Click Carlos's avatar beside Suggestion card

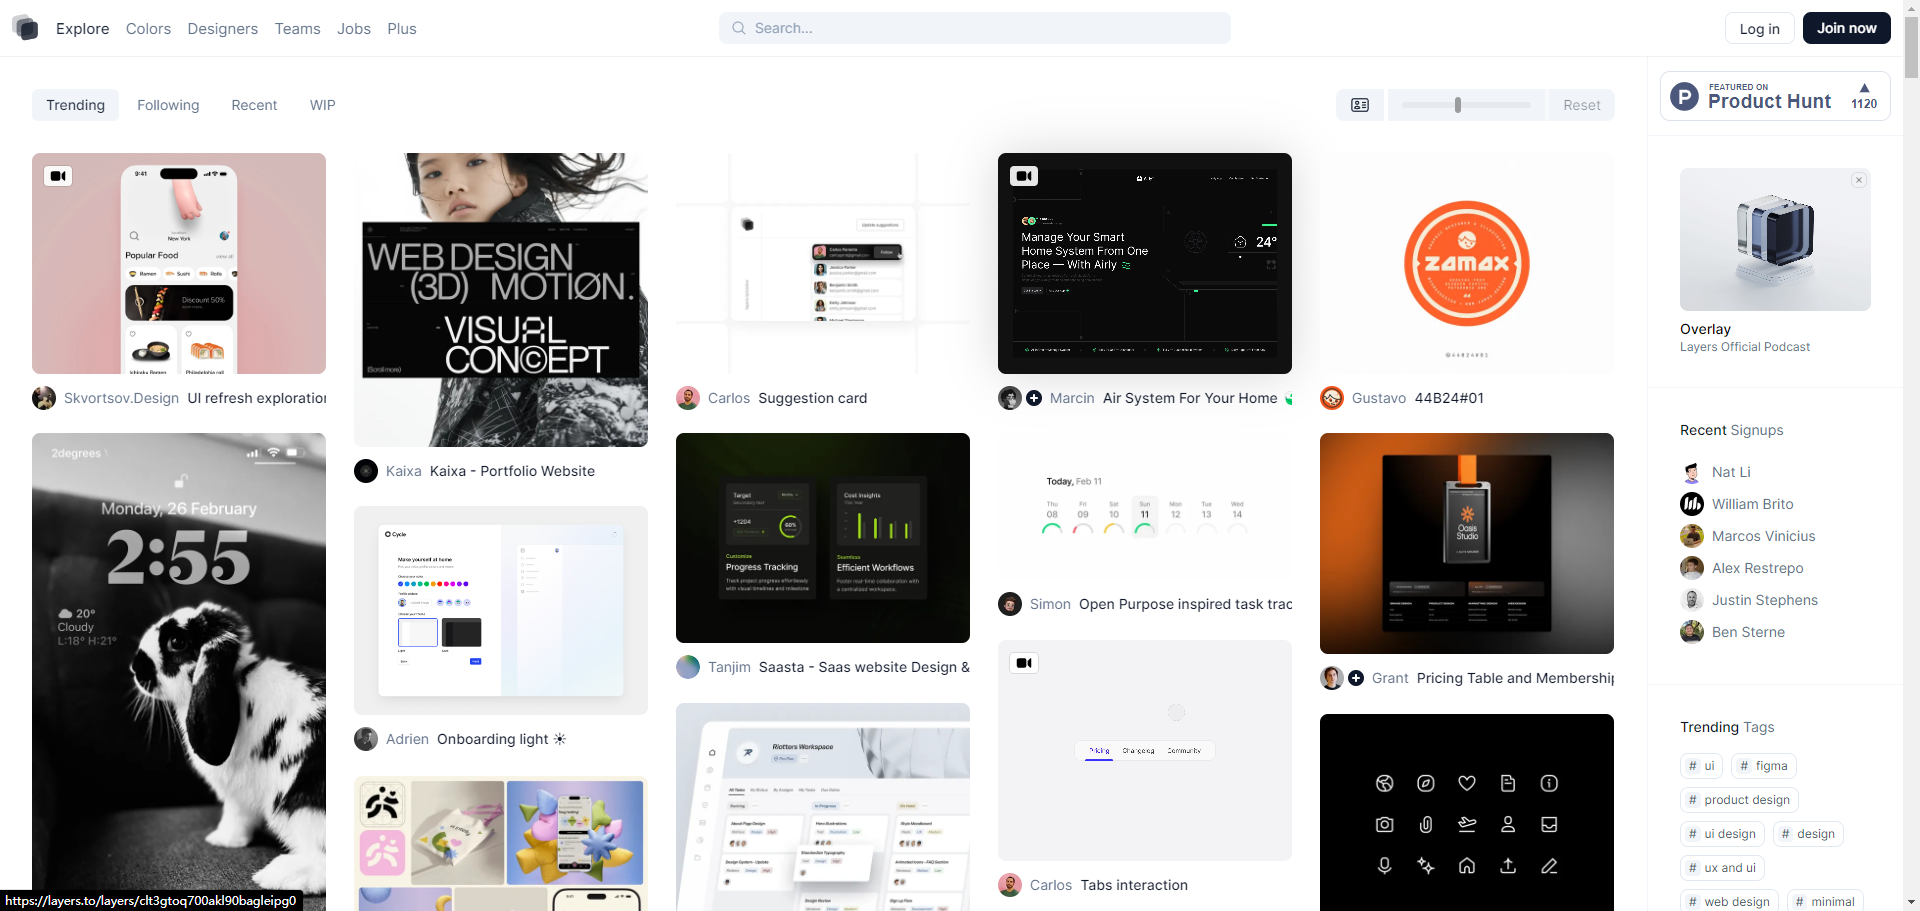pos(688,398)
